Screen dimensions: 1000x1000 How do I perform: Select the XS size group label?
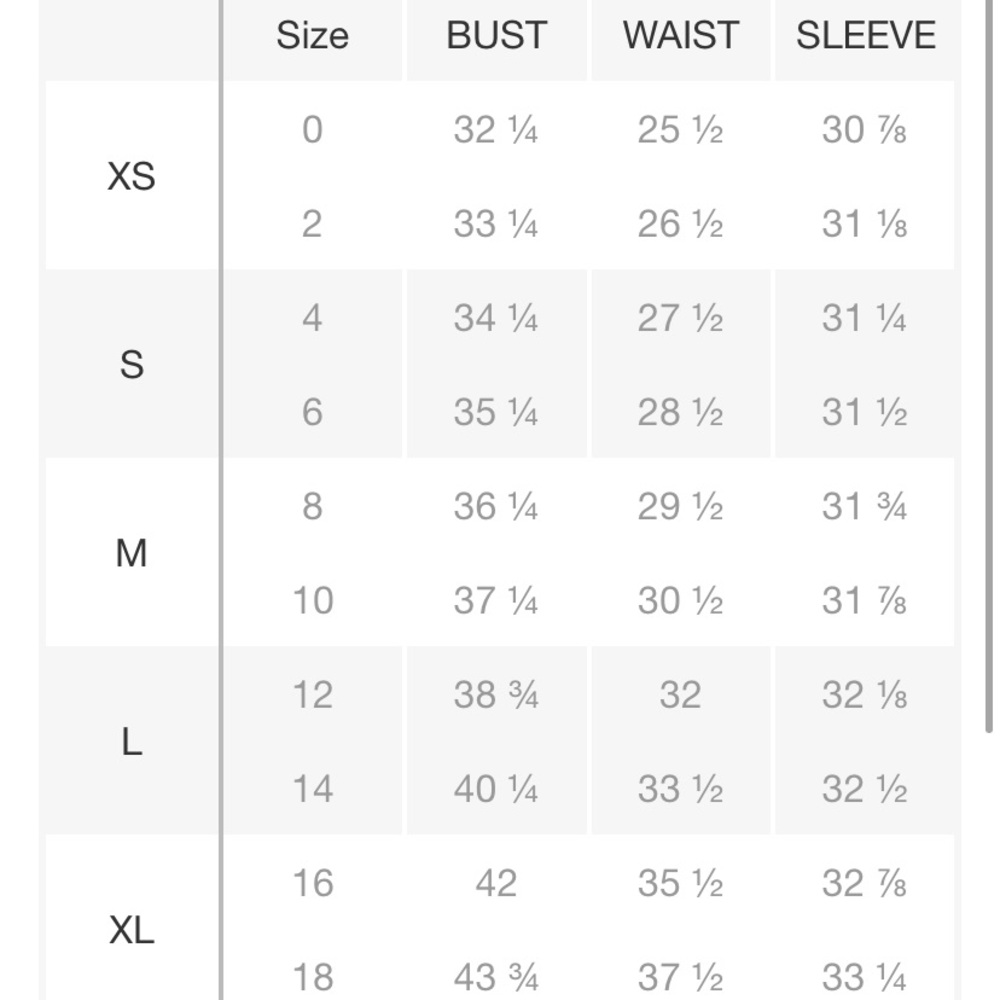coord(131,177)
